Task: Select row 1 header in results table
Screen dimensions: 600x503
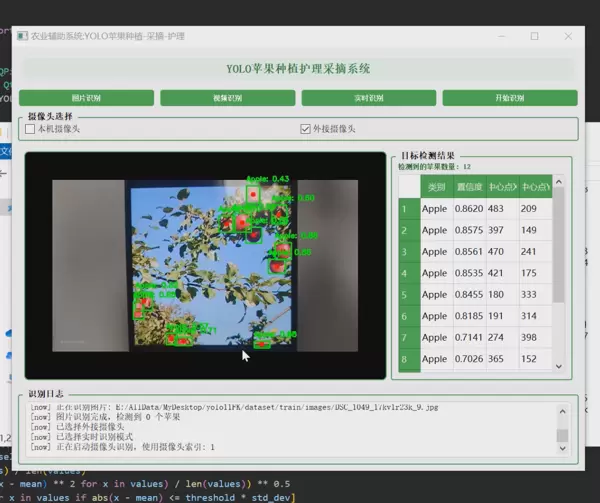Action: point(408,209)
